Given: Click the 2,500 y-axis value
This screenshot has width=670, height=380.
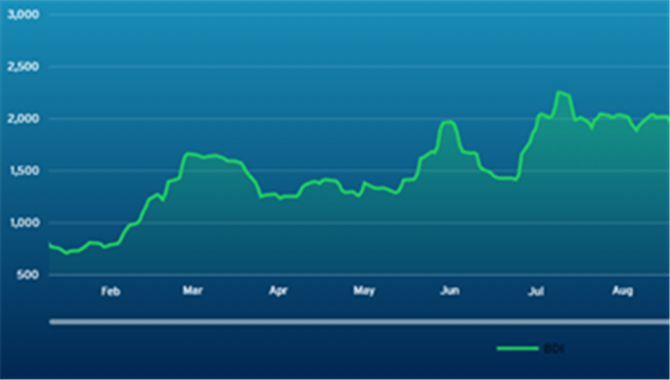Looking at the screenshot, I should (24, 66).
